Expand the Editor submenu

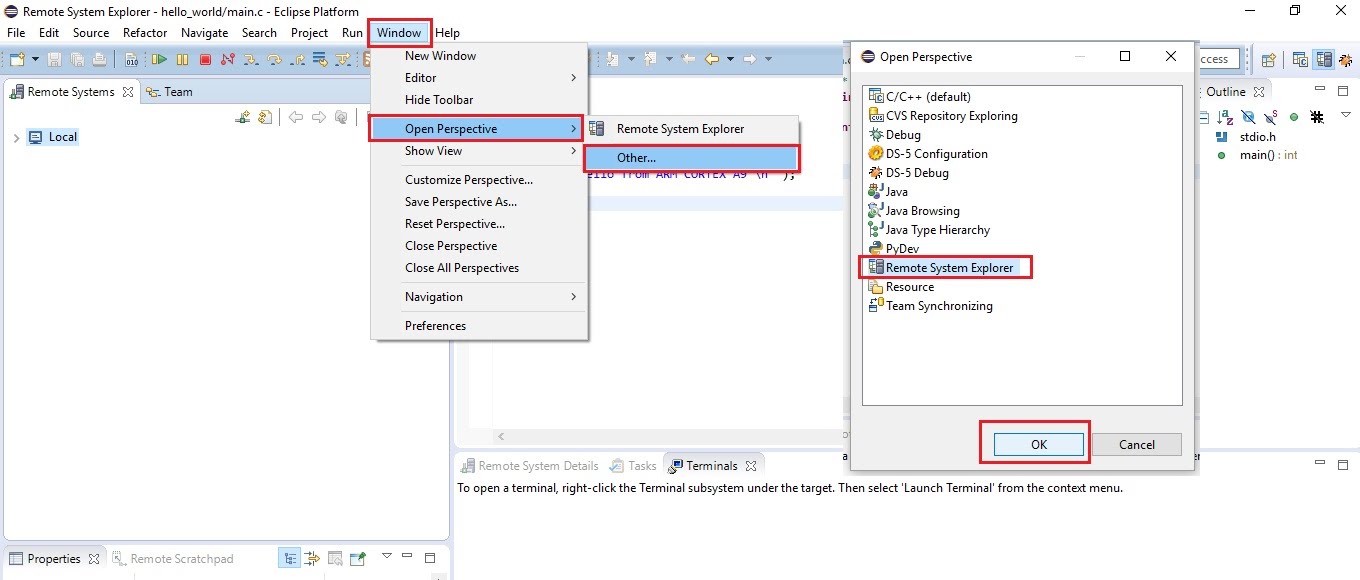click(x=479, y=78)
